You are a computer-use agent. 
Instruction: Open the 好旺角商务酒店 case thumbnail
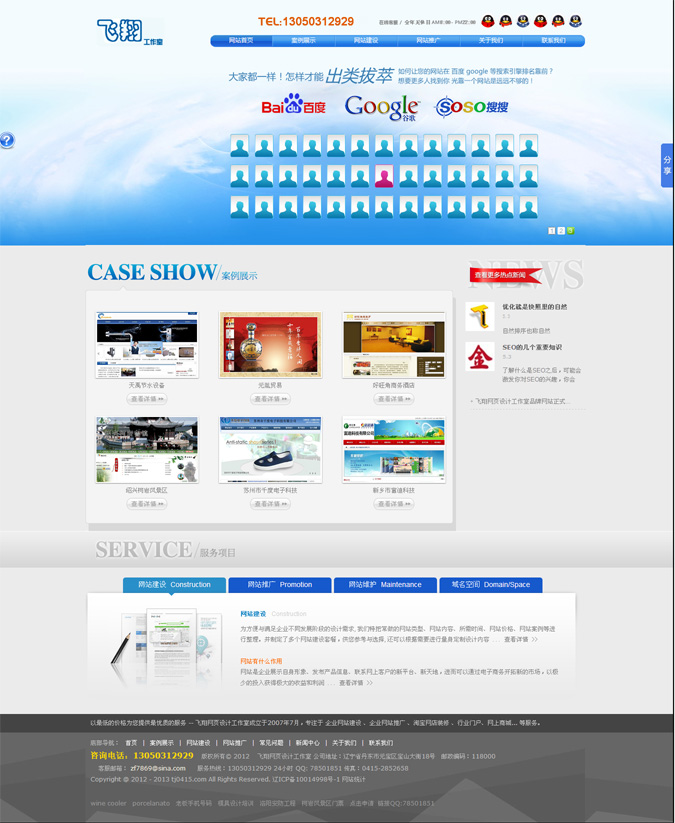[x=394, y=344]
